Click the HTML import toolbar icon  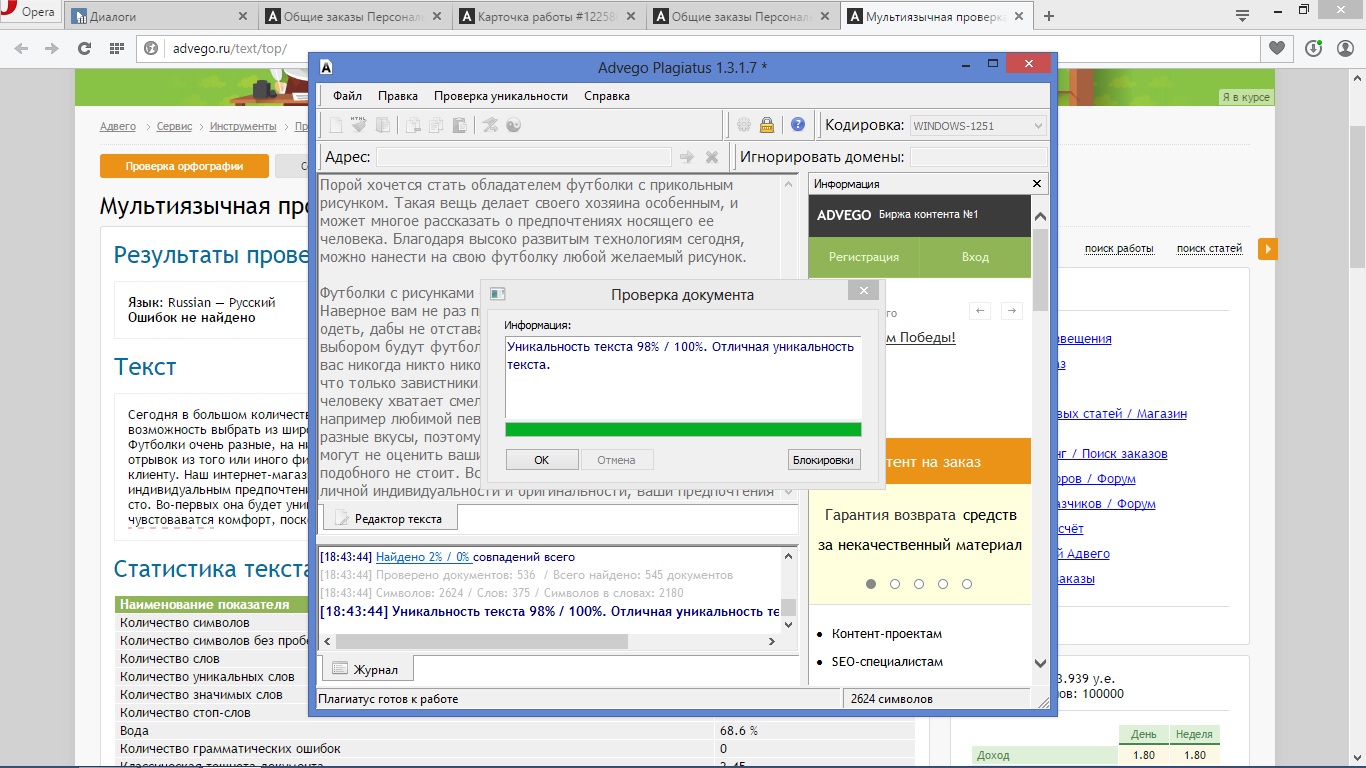pos(358,125)
